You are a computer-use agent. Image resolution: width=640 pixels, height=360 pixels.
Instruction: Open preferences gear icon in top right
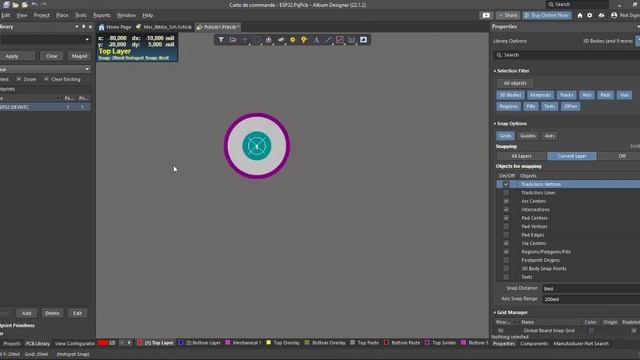coord(590,15)
